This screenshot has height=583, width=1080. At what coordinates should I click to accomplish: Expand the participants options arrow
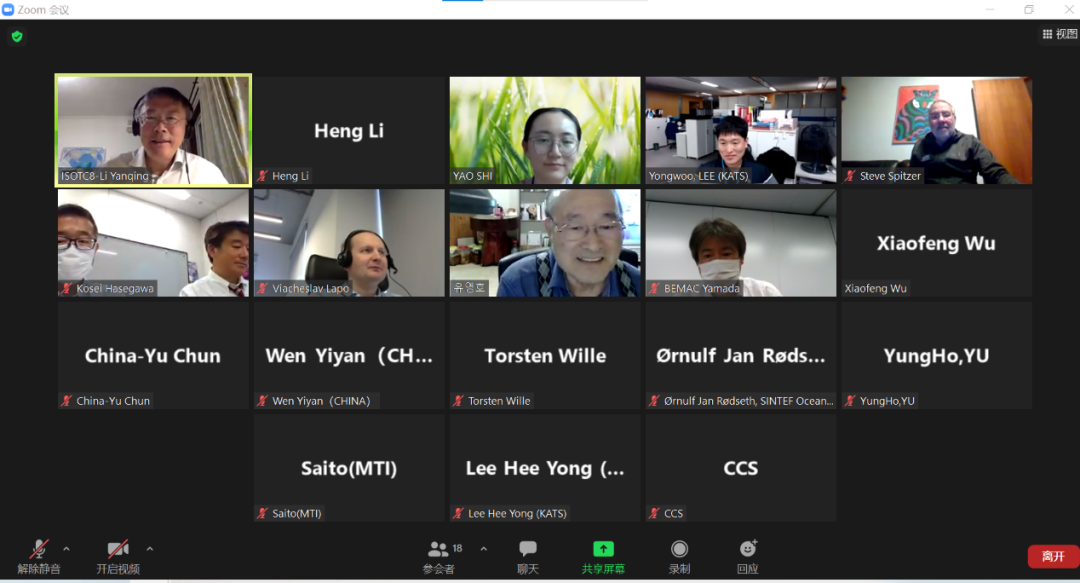[x=484, y=549]
